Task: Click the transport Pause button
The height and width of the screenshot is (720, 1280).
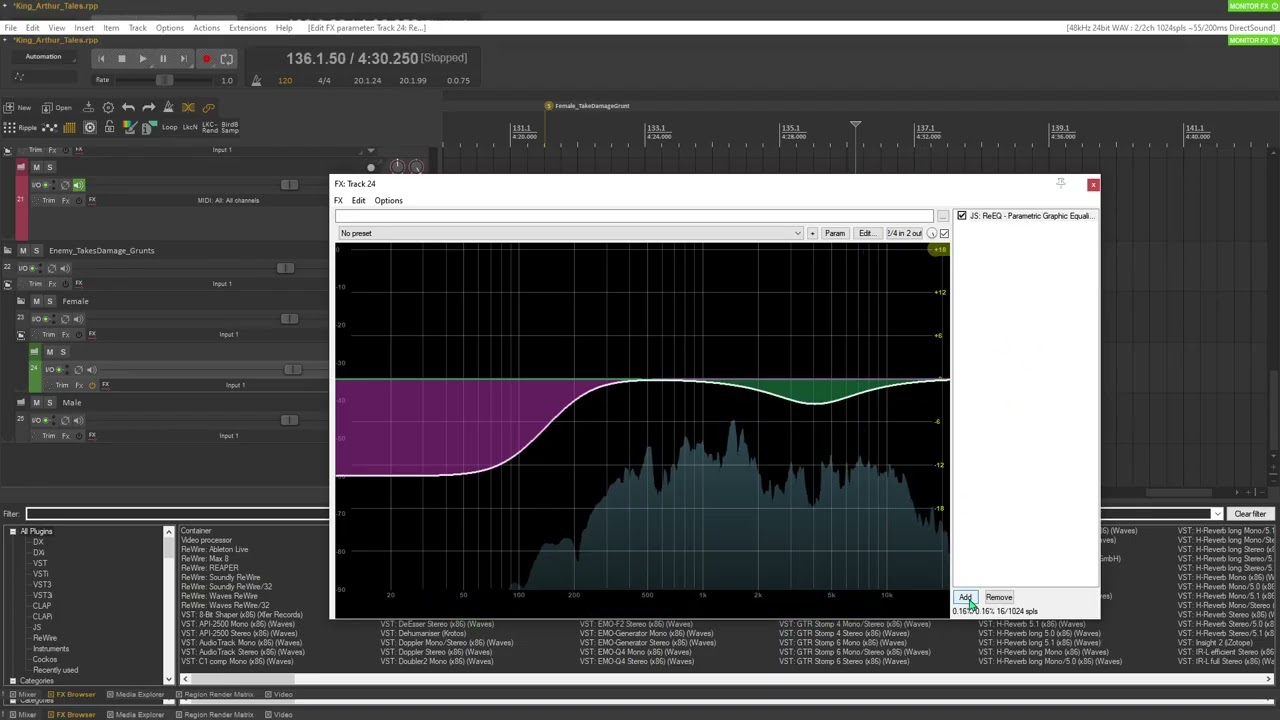Action: (x=163, y=59)
